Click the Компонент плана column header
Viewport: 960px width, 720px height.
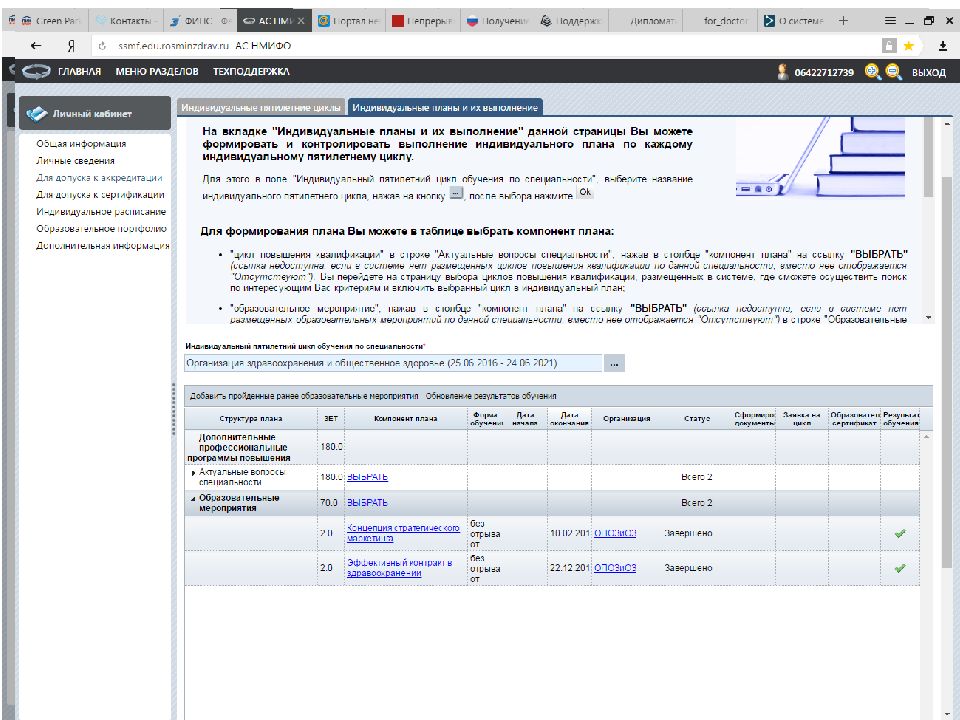click(405, 419)
